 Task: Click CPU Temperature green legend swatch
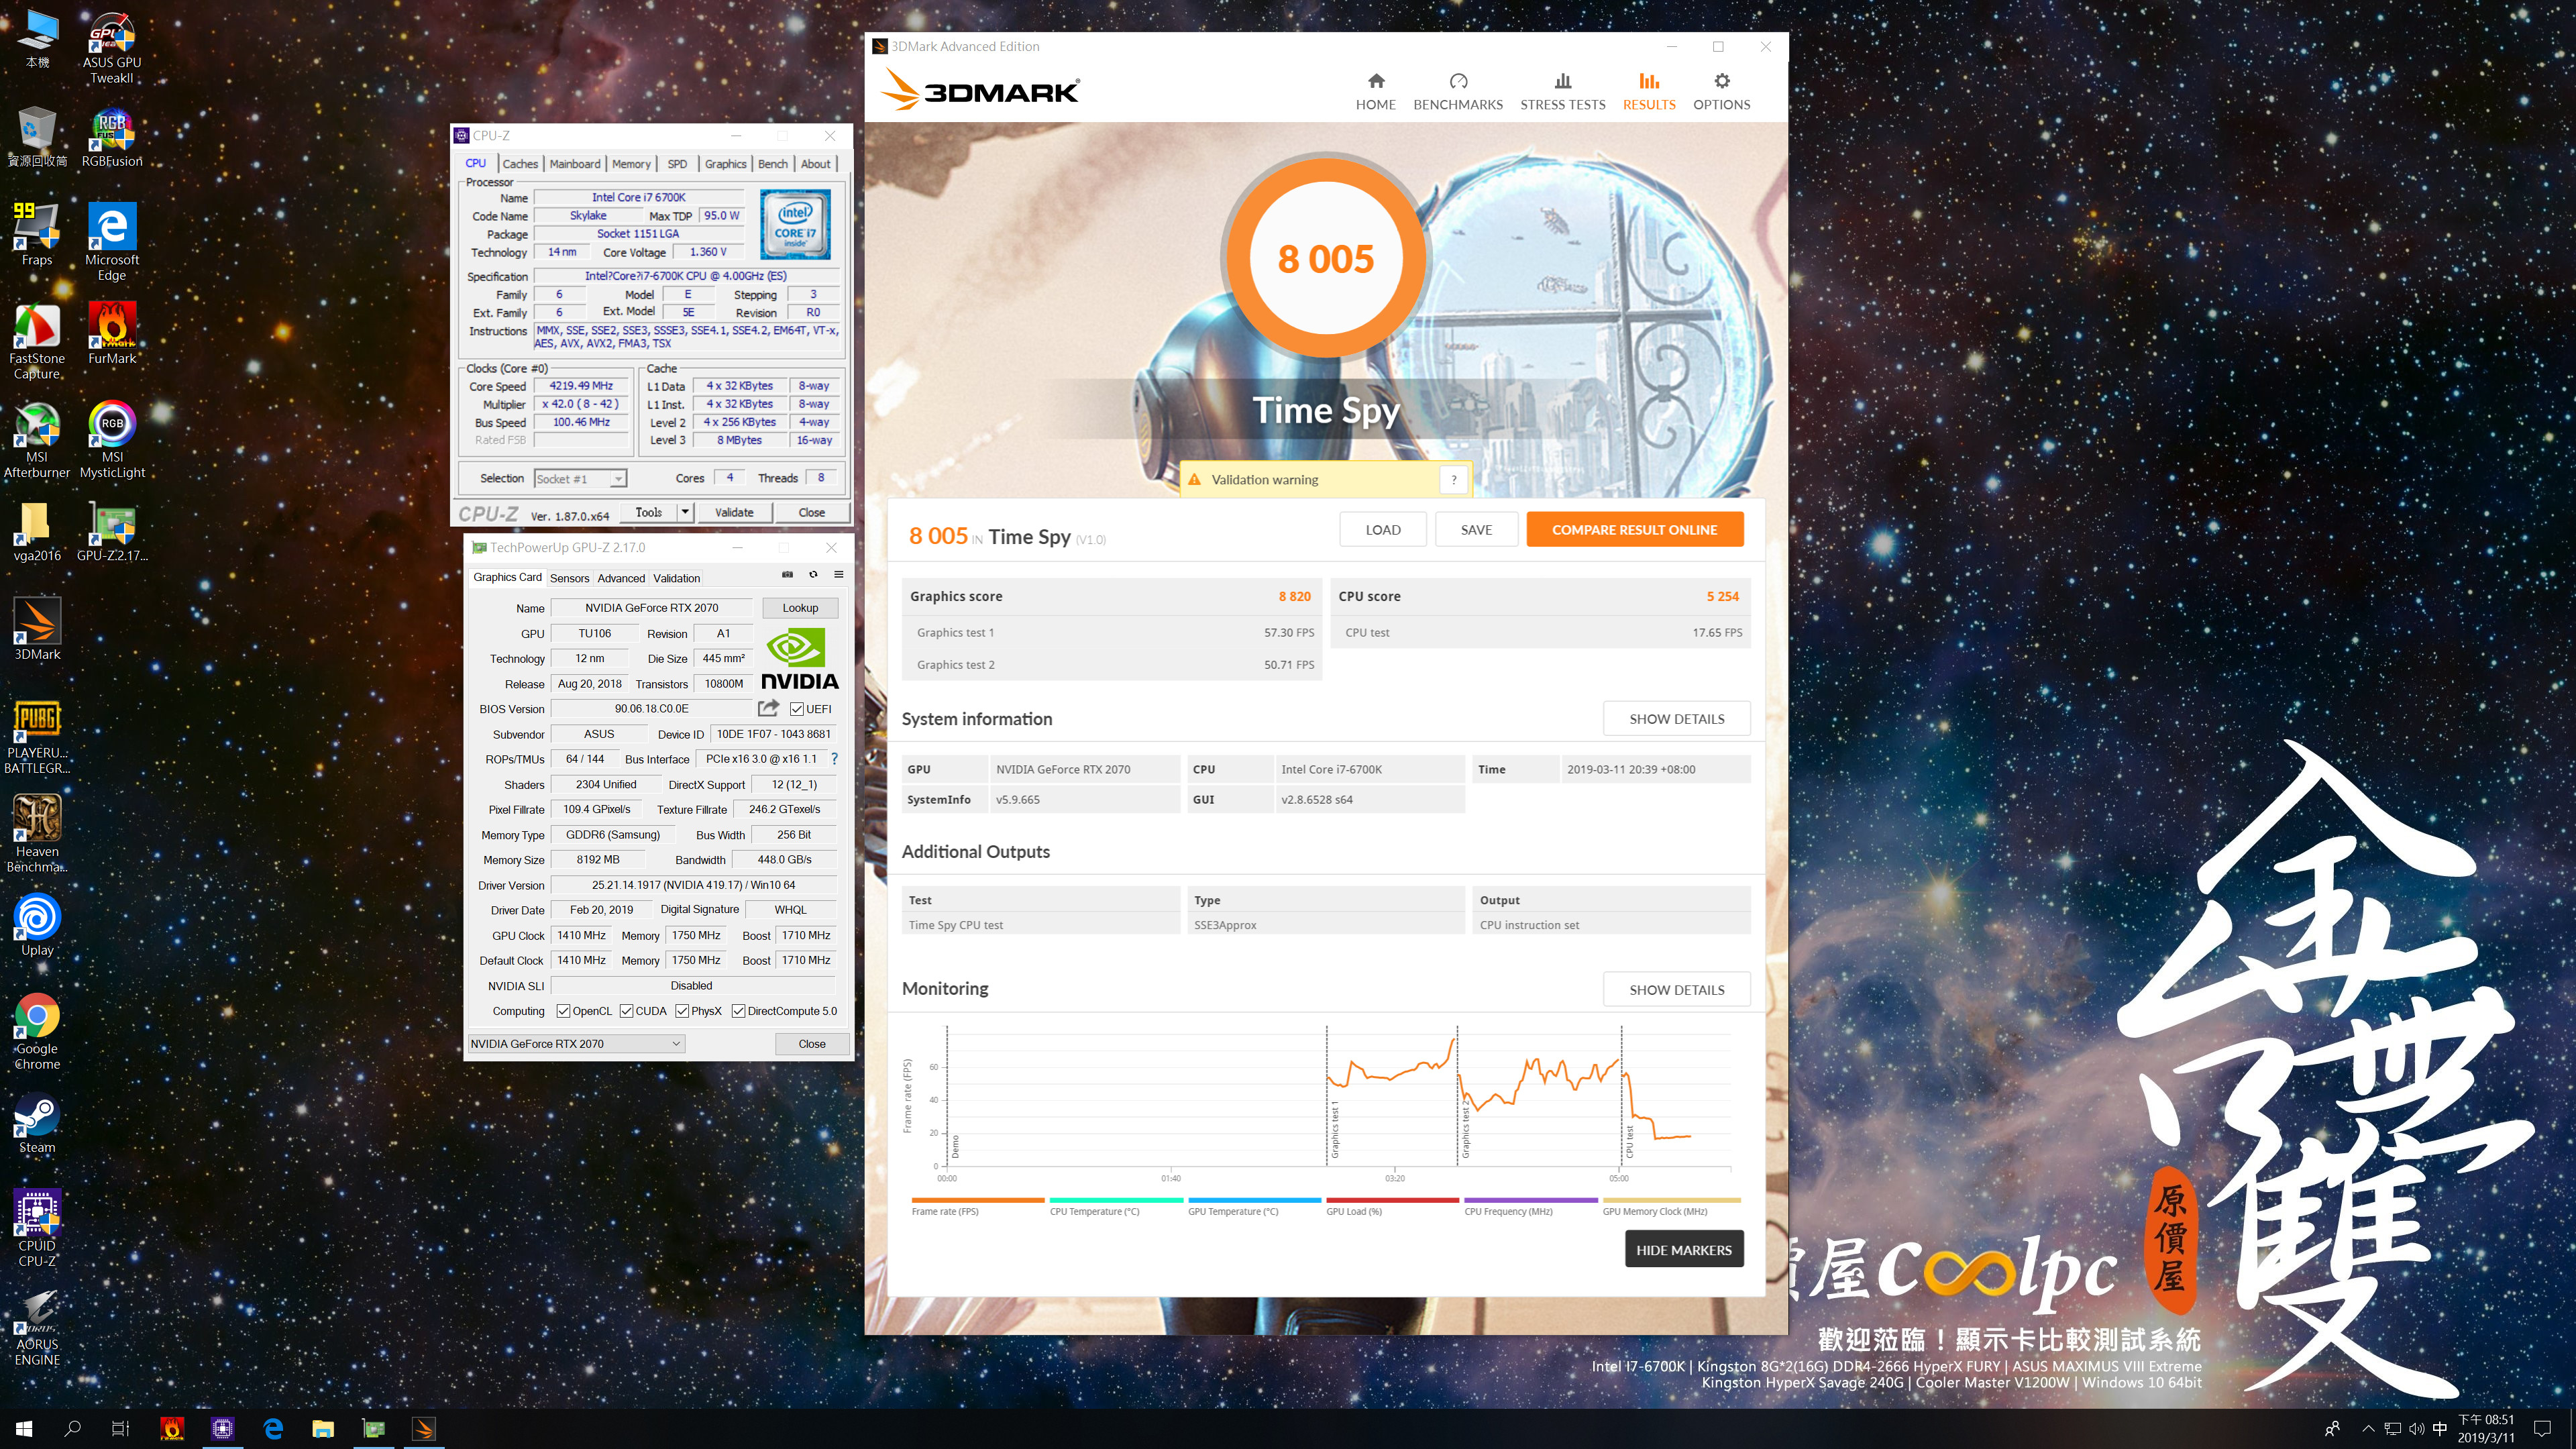coord(1116,1200)
